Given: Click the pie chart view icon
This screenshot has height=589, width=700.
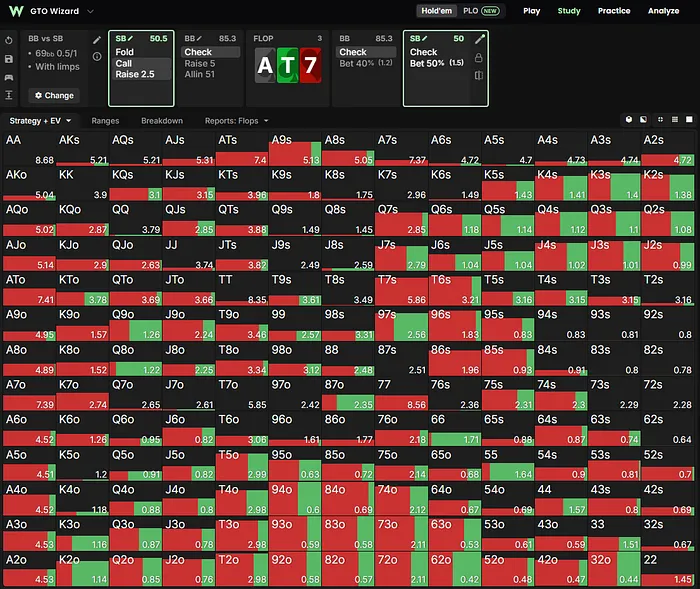Looking at the screenshot, I should click(x=629, y=120).
